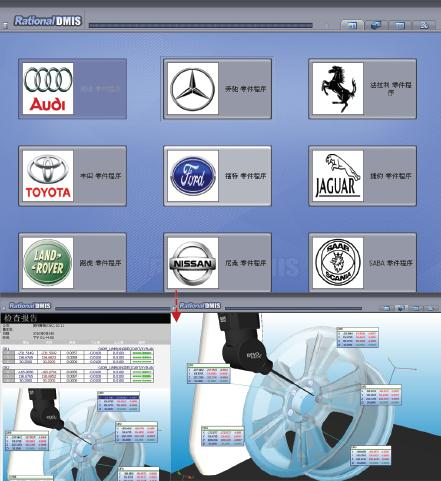Click the RationalDMIS logo at top
Image resolution: width=441 pixels, height=481 pixels.
coord(48,21)
